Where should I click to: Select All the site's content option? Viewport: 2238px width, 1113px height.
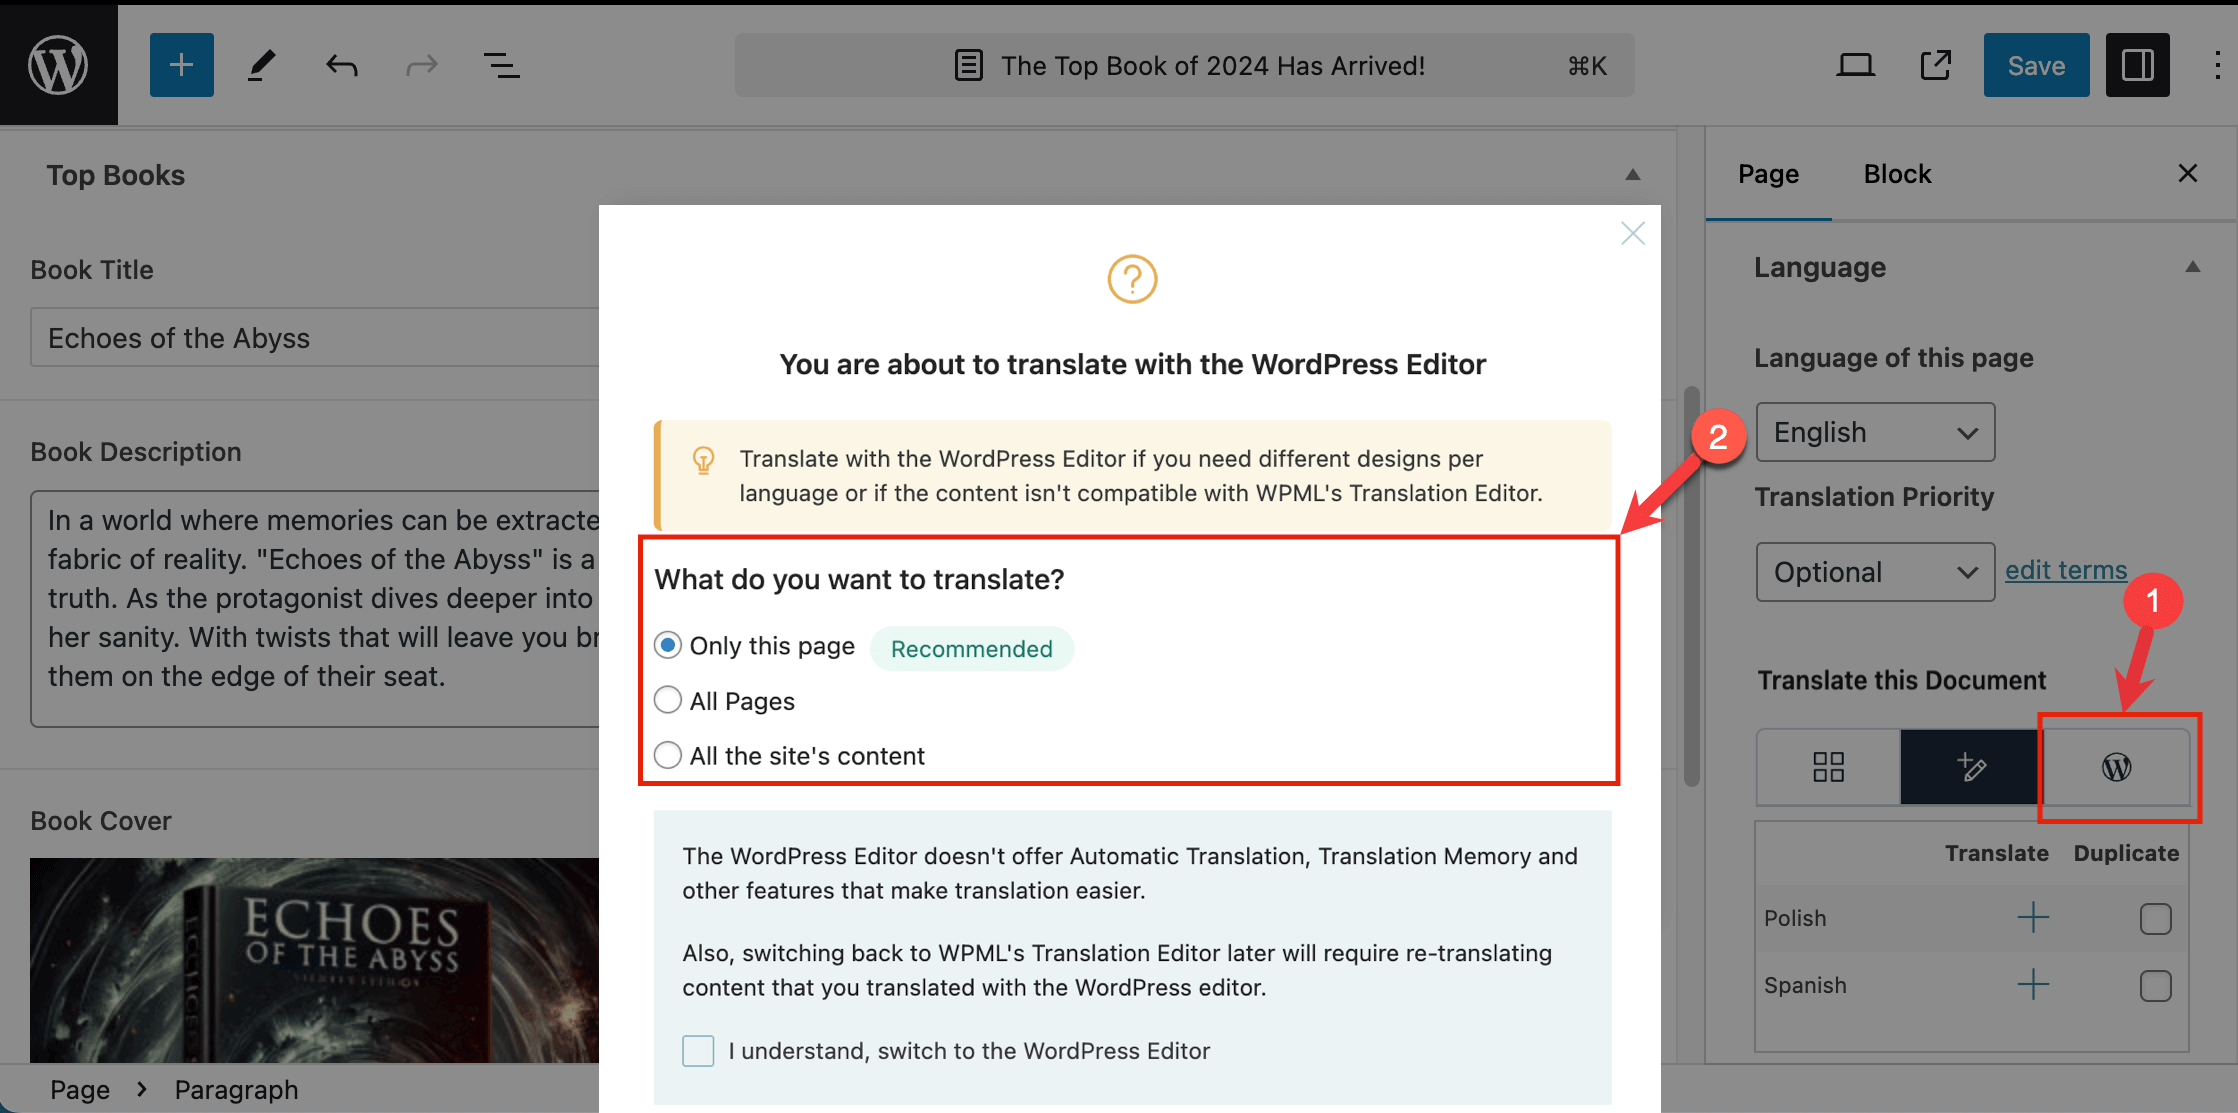668,755
